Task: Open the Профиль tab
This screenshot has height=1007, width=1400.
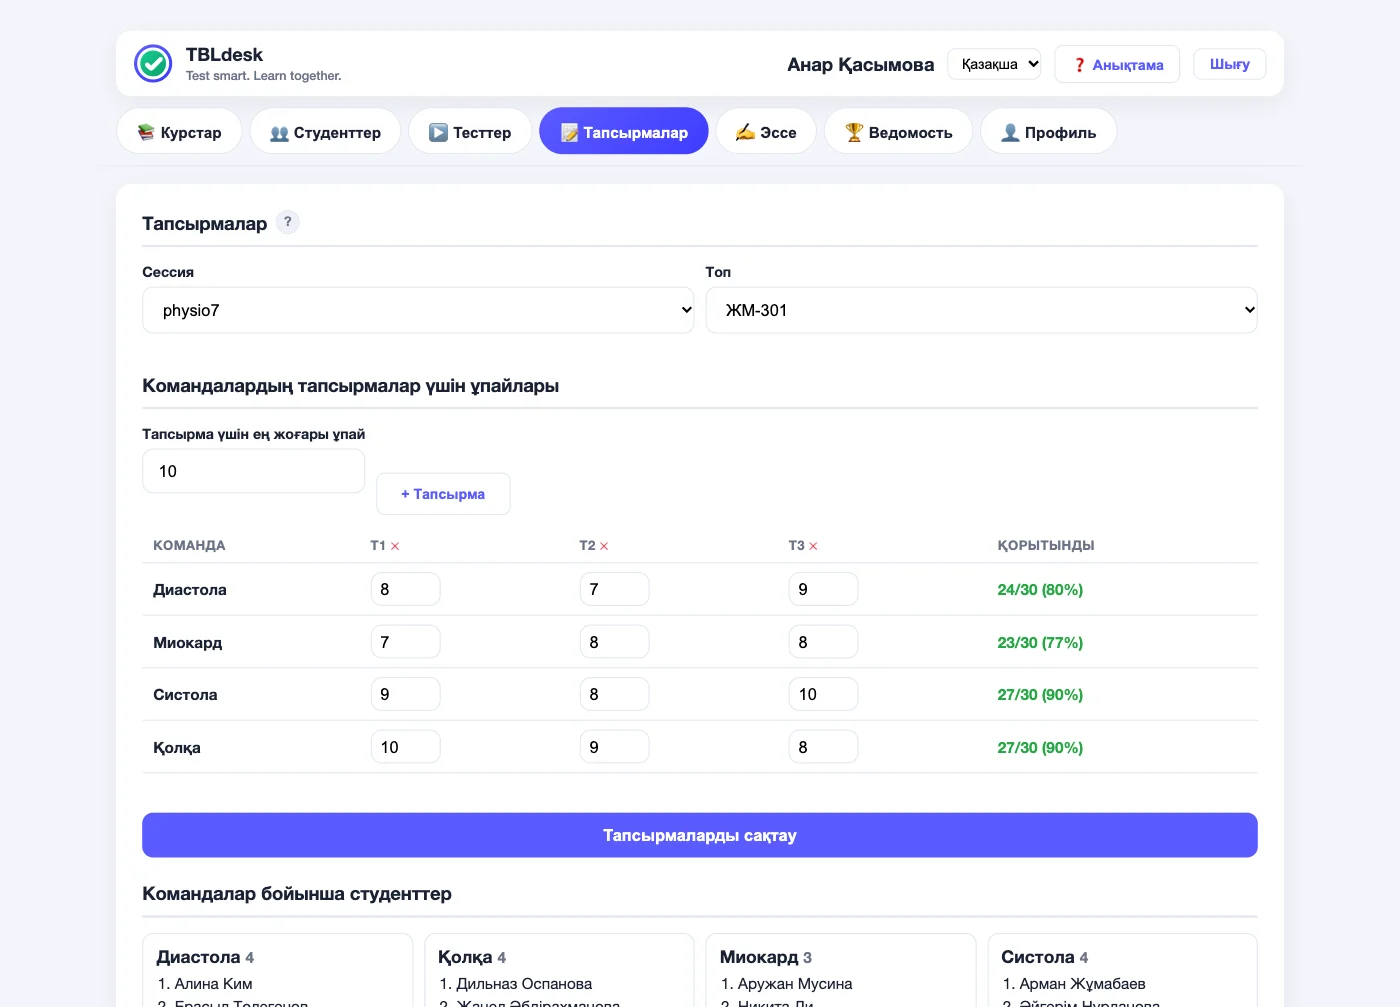Action: click(x=1048, y=132)
